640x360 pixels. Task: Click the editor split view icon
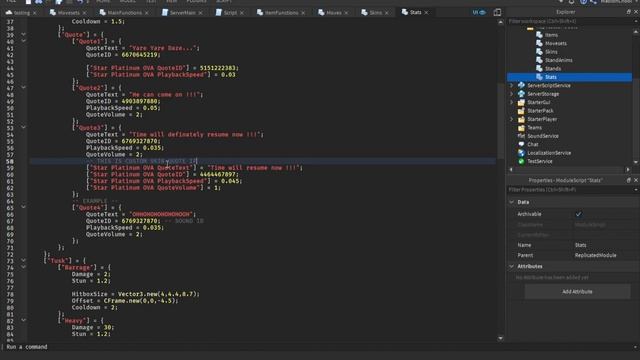[497, 12]
